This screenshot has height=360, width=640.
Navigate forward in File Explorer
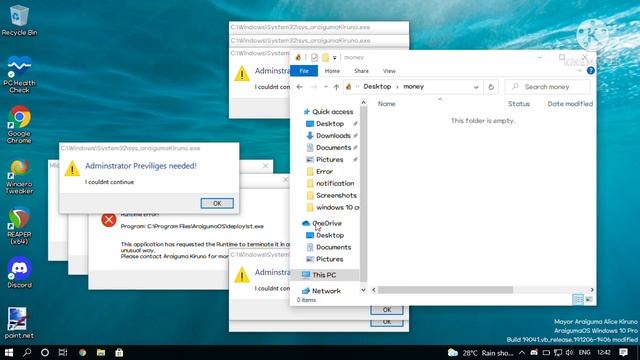314,87
